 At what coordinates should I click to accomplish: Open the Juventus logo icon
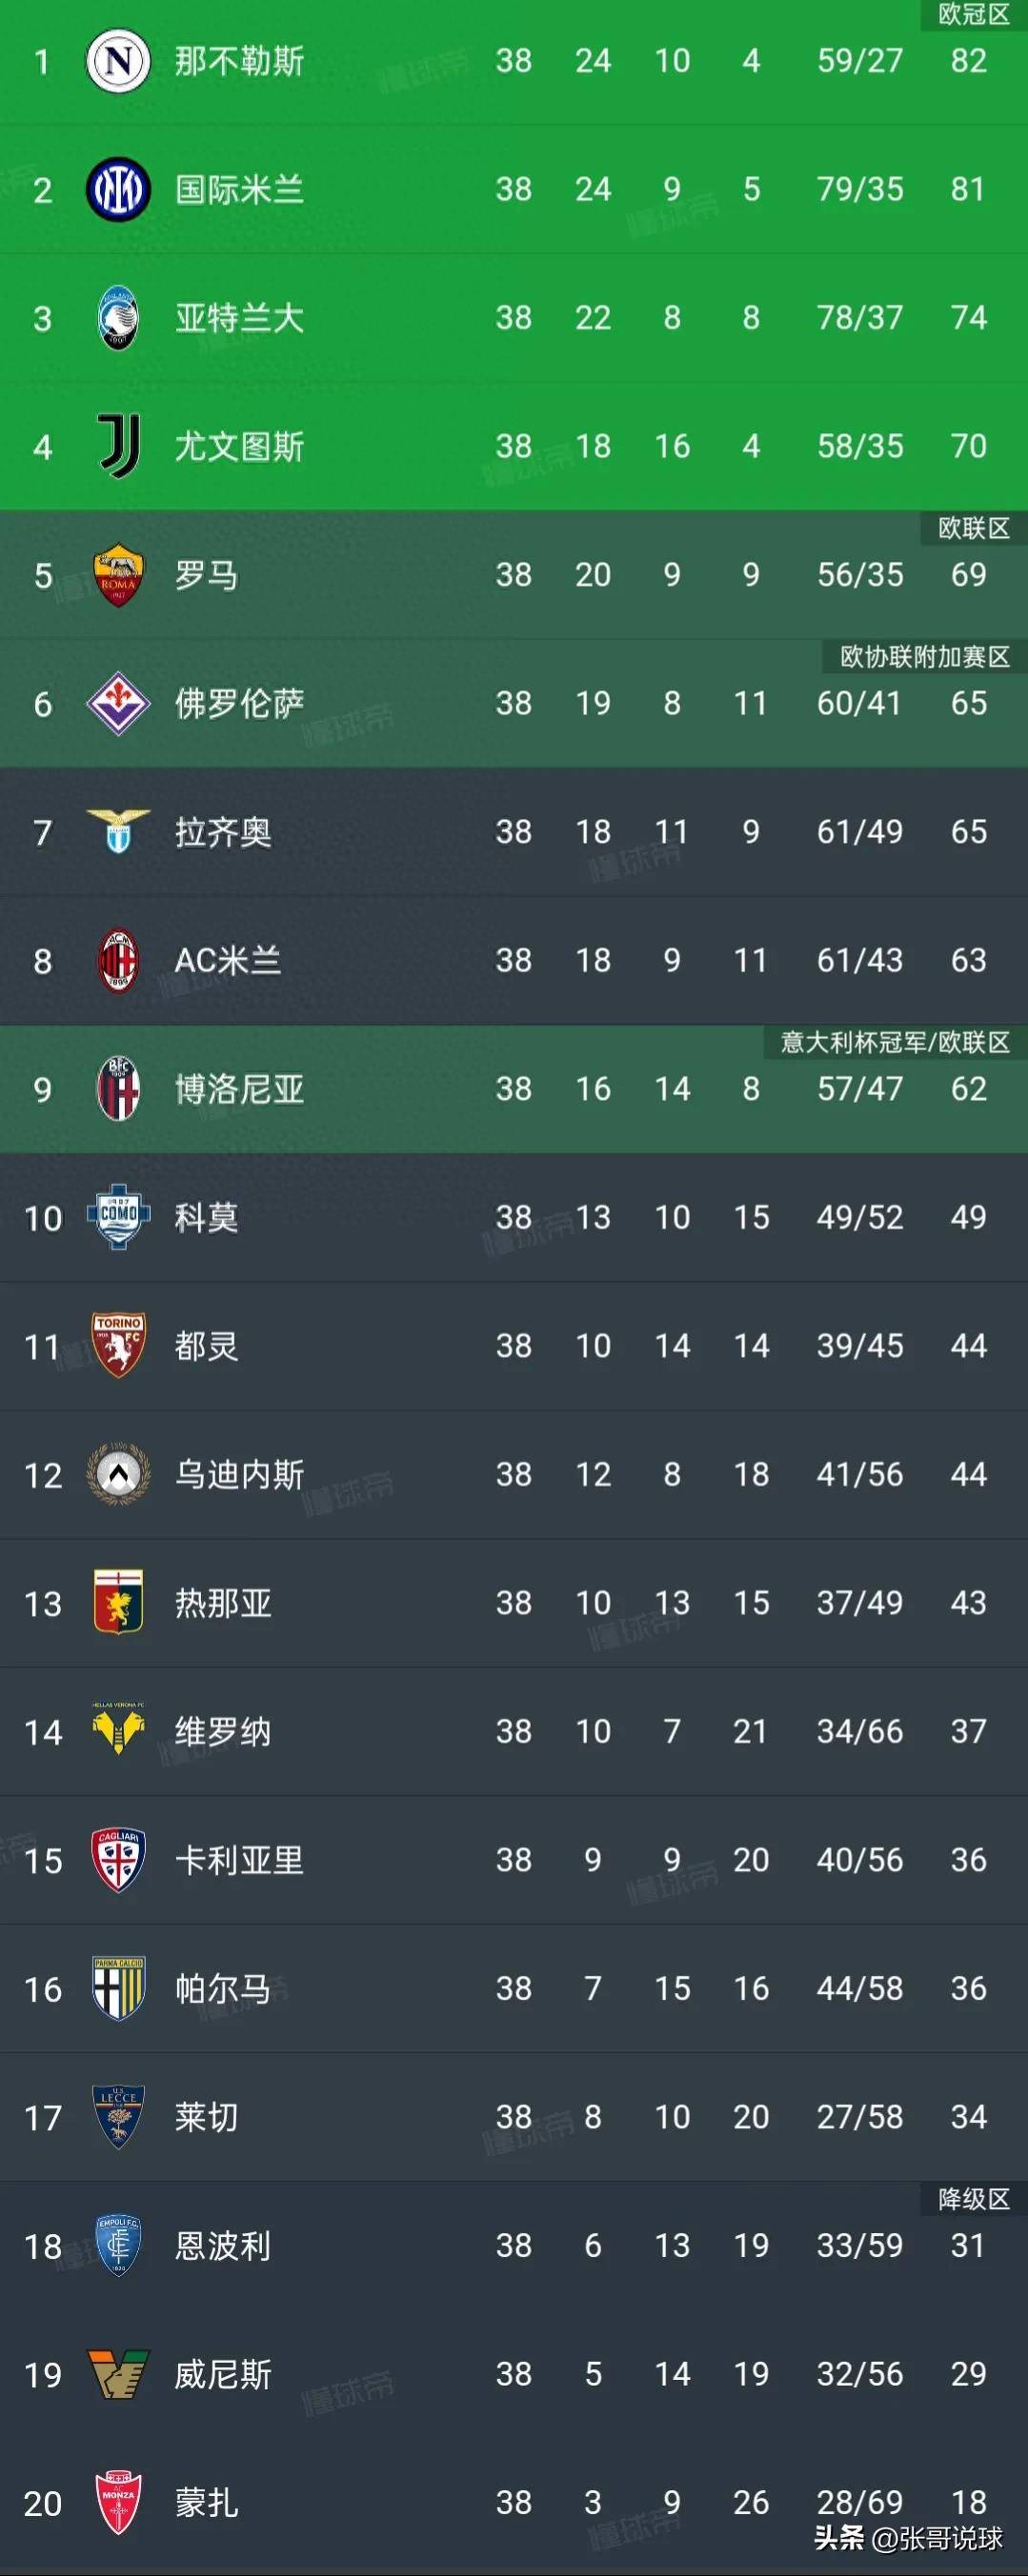tap(118, 446)
